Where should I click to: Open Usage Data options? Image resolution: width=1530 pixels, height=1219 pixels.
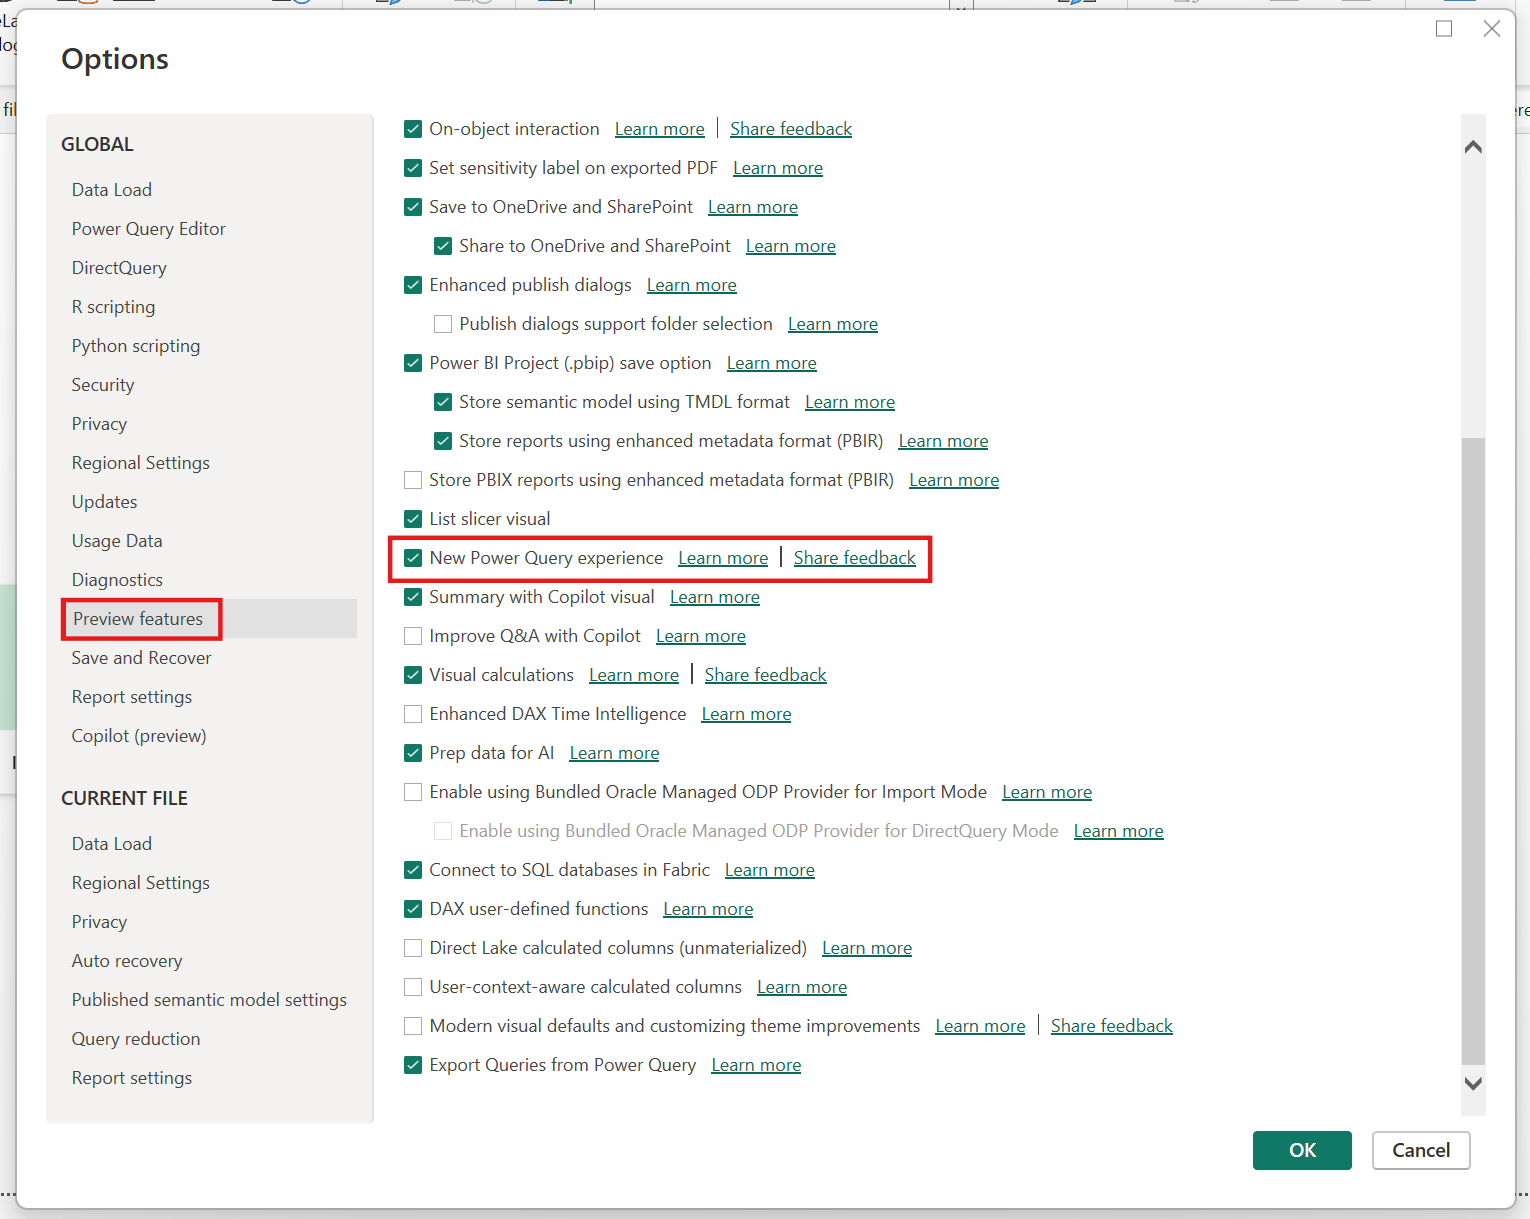click(x=117, y=541)
